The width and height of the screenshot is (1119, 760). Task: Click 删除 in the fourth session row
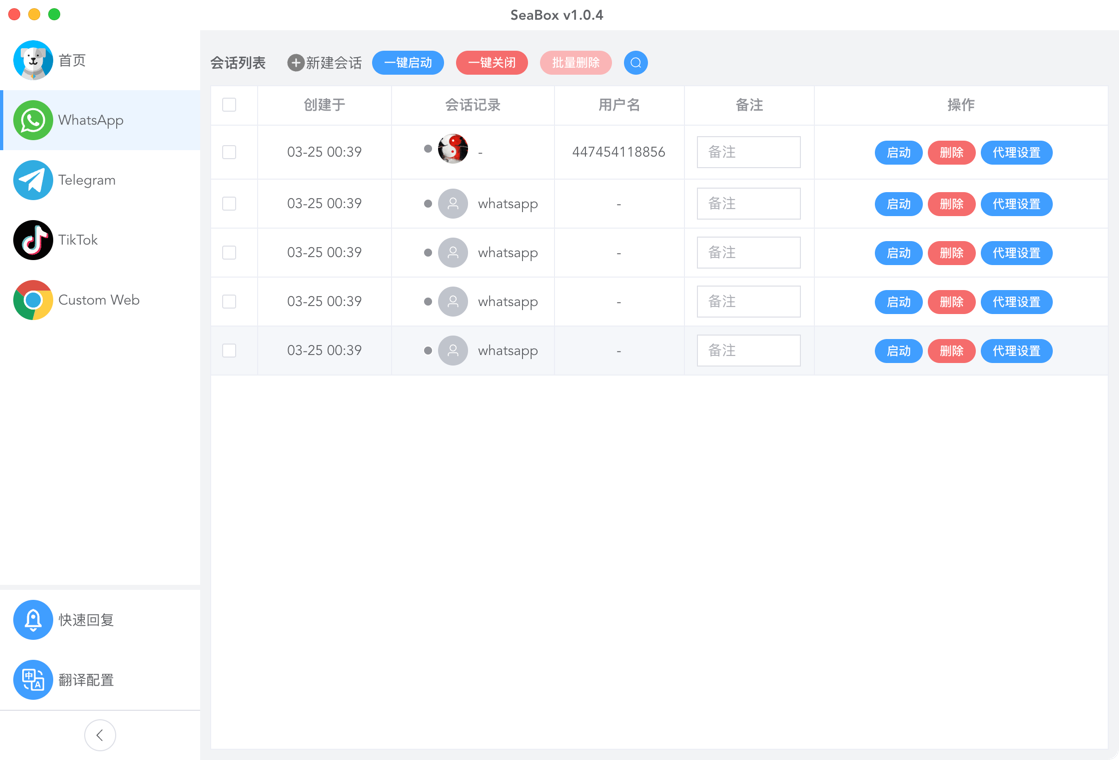(951, 302)
